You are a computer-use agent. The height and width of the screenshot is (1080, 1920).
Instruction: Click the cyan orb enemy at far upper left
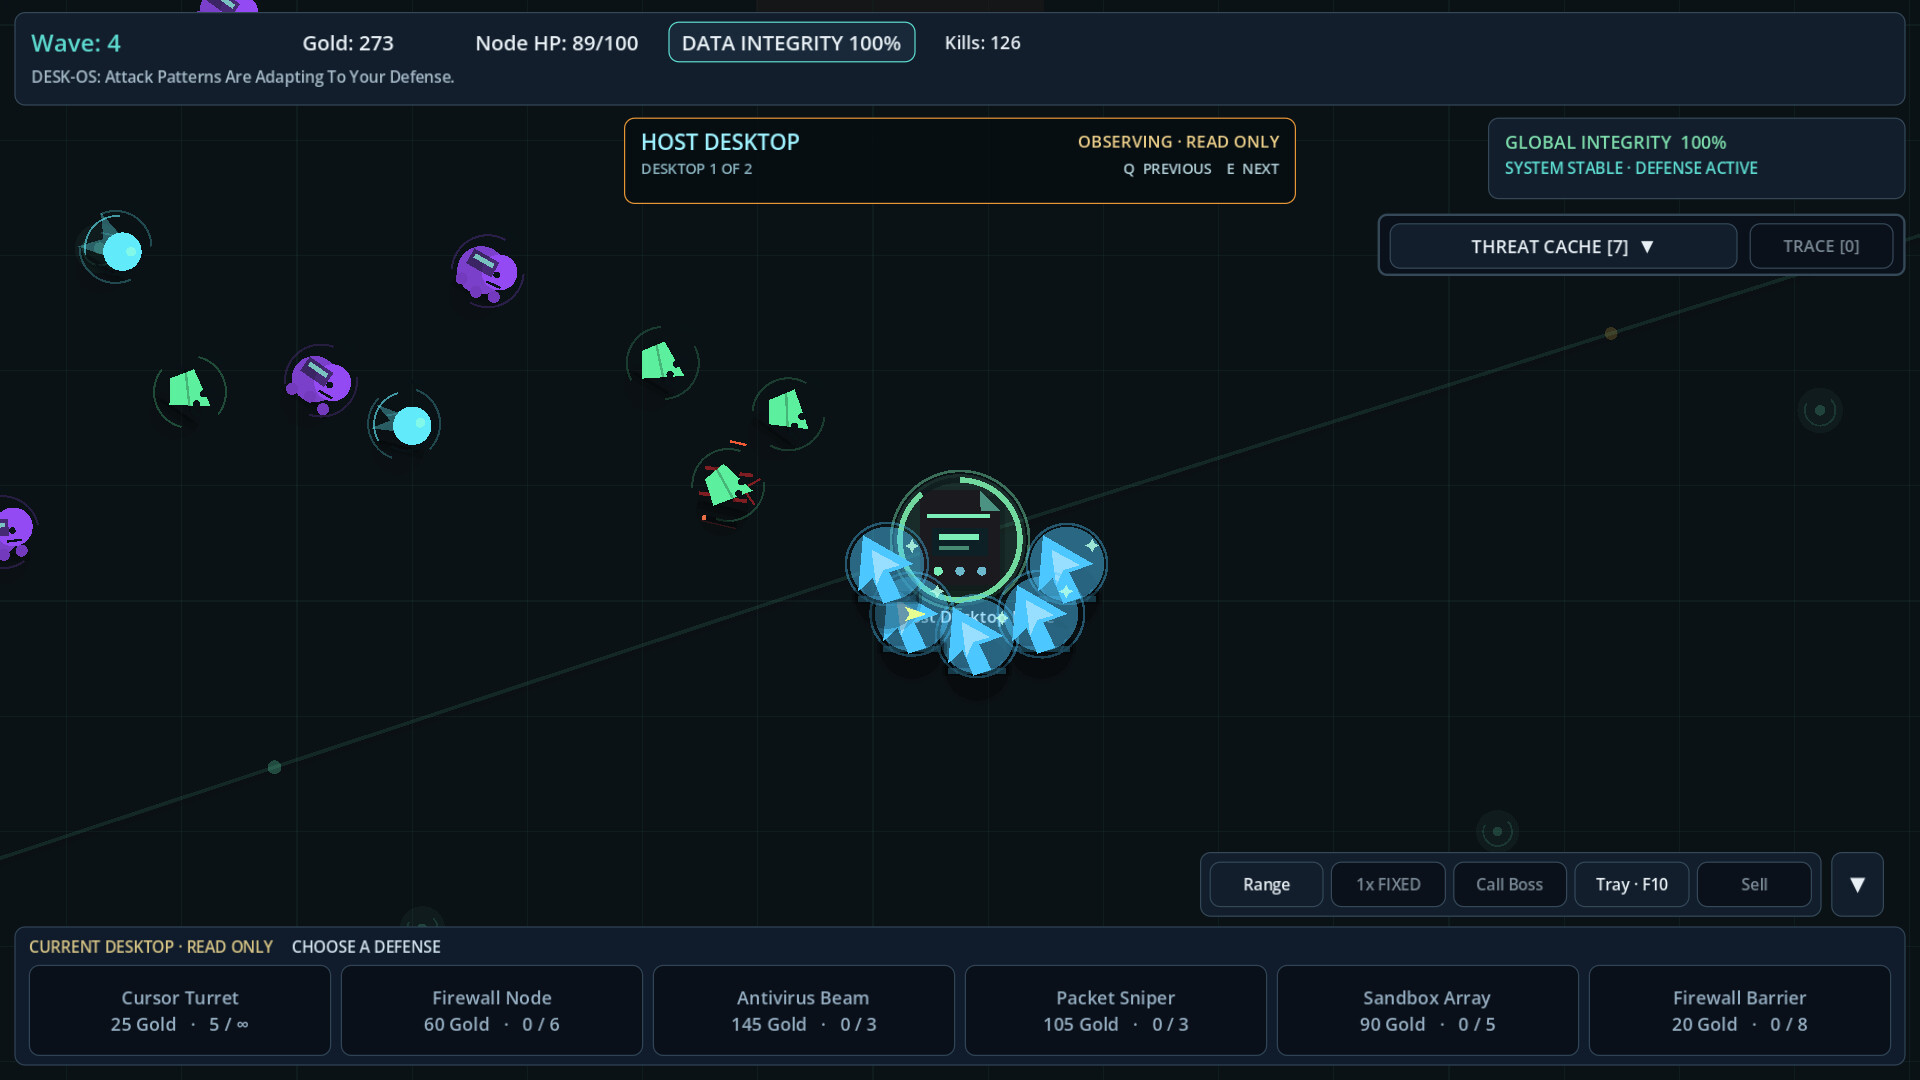pyautogui.click(x=116, y=248)
